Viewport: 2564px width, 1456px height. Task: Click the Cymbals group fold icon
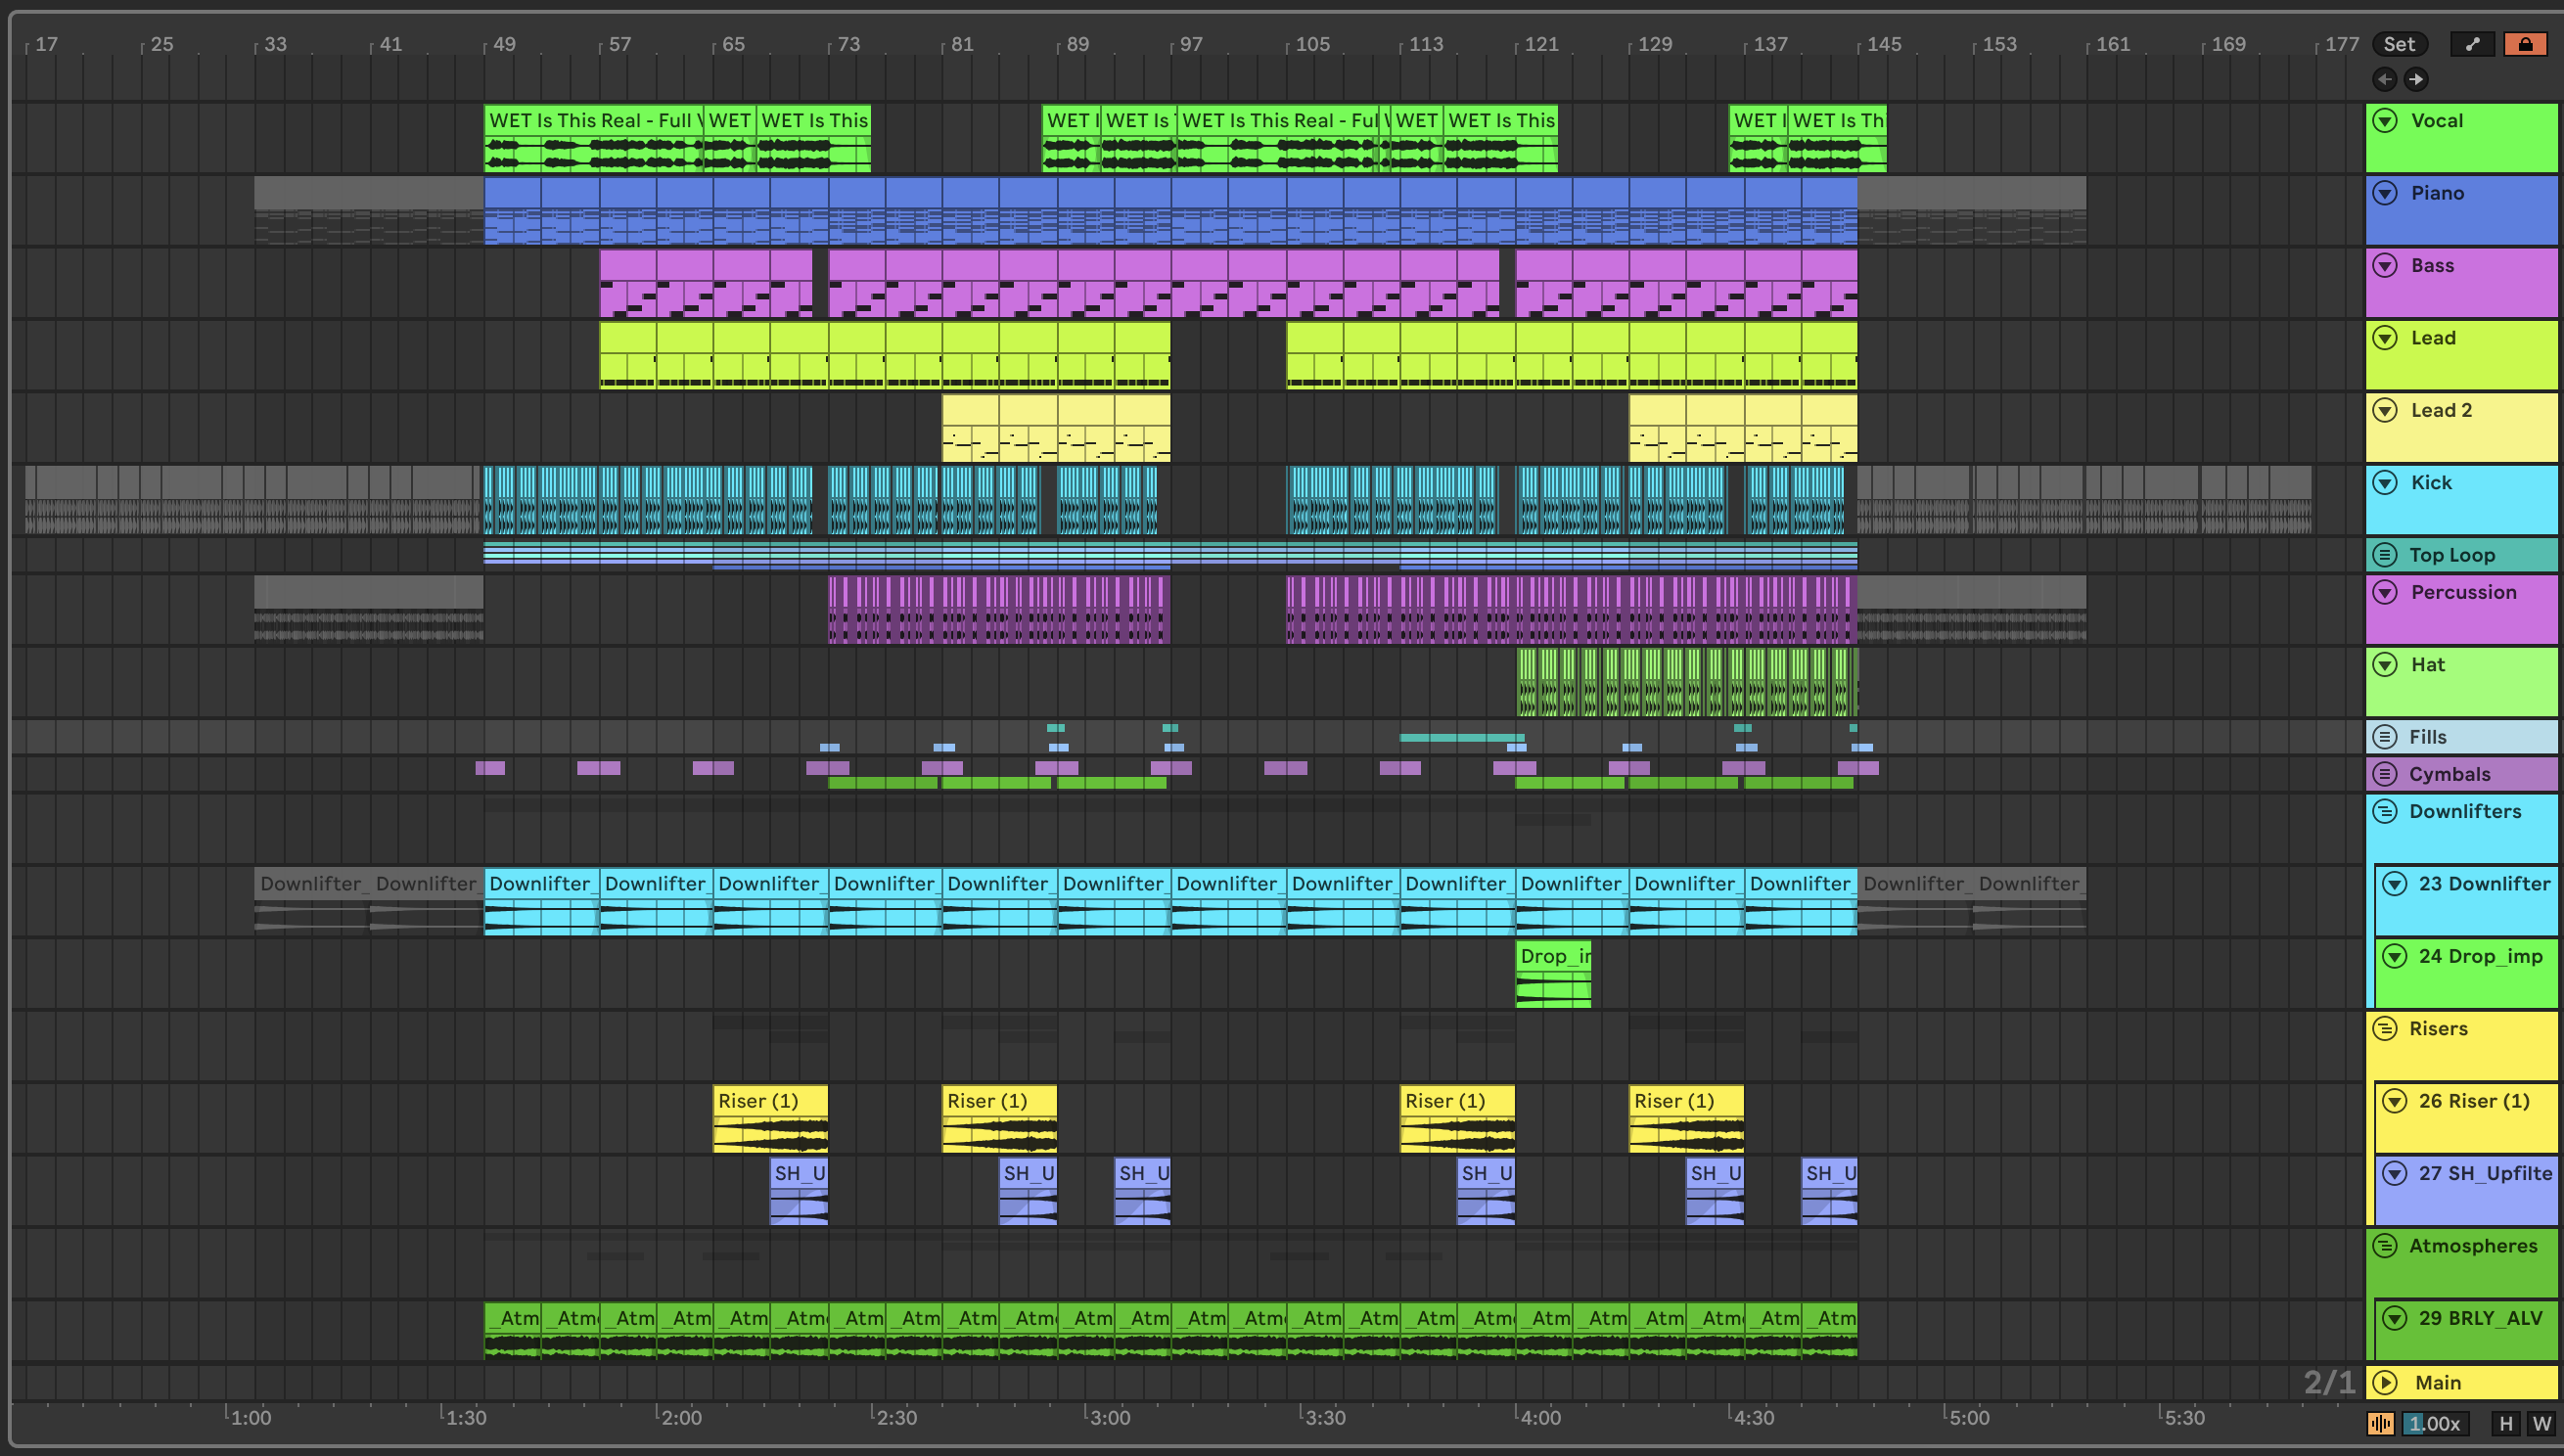pyautogui.click(x=2385, y=774)
